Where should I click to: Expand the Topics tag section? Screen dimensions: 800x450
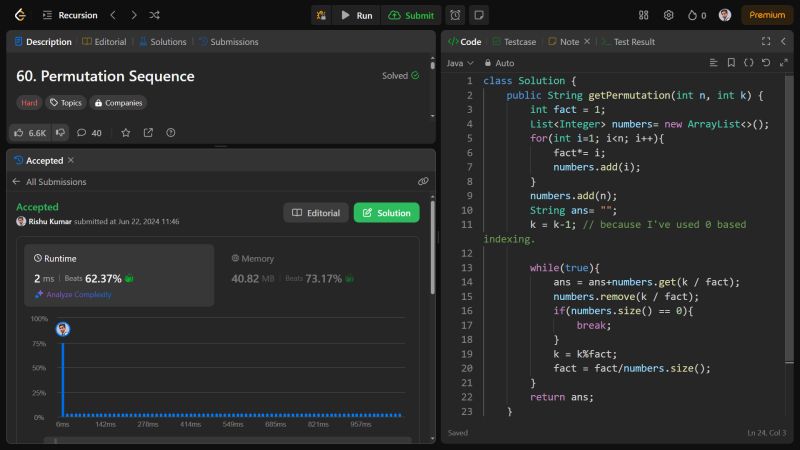point(66,102)
